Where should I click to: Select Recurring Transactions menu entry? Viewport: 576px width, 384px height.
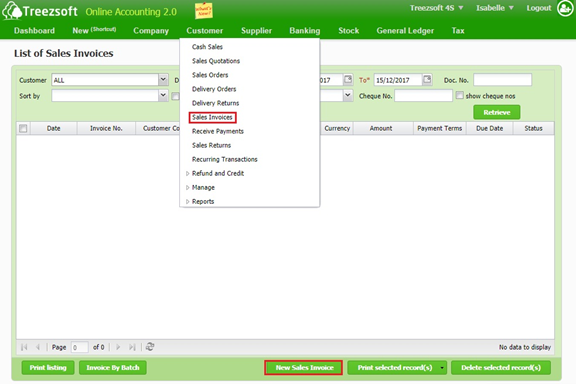click(225, 159)
